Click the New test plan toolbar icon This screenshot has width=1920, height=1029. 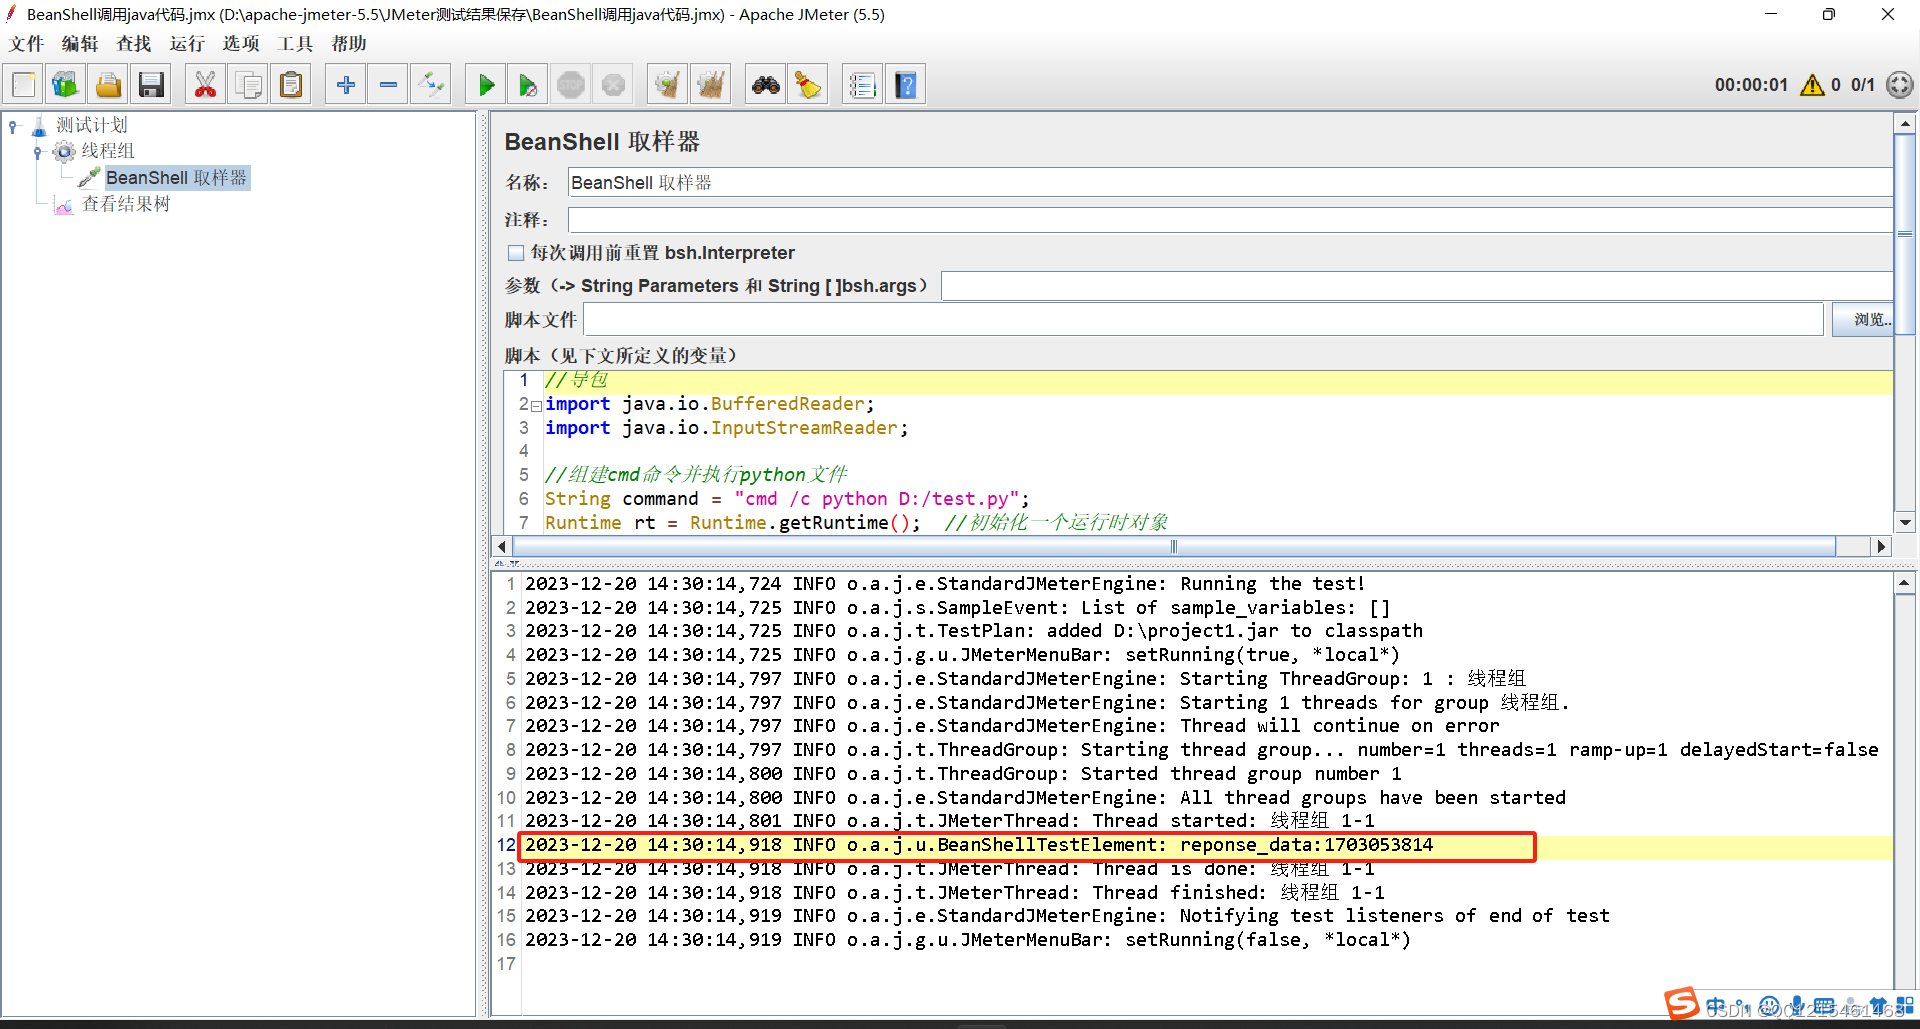(24, 85)
